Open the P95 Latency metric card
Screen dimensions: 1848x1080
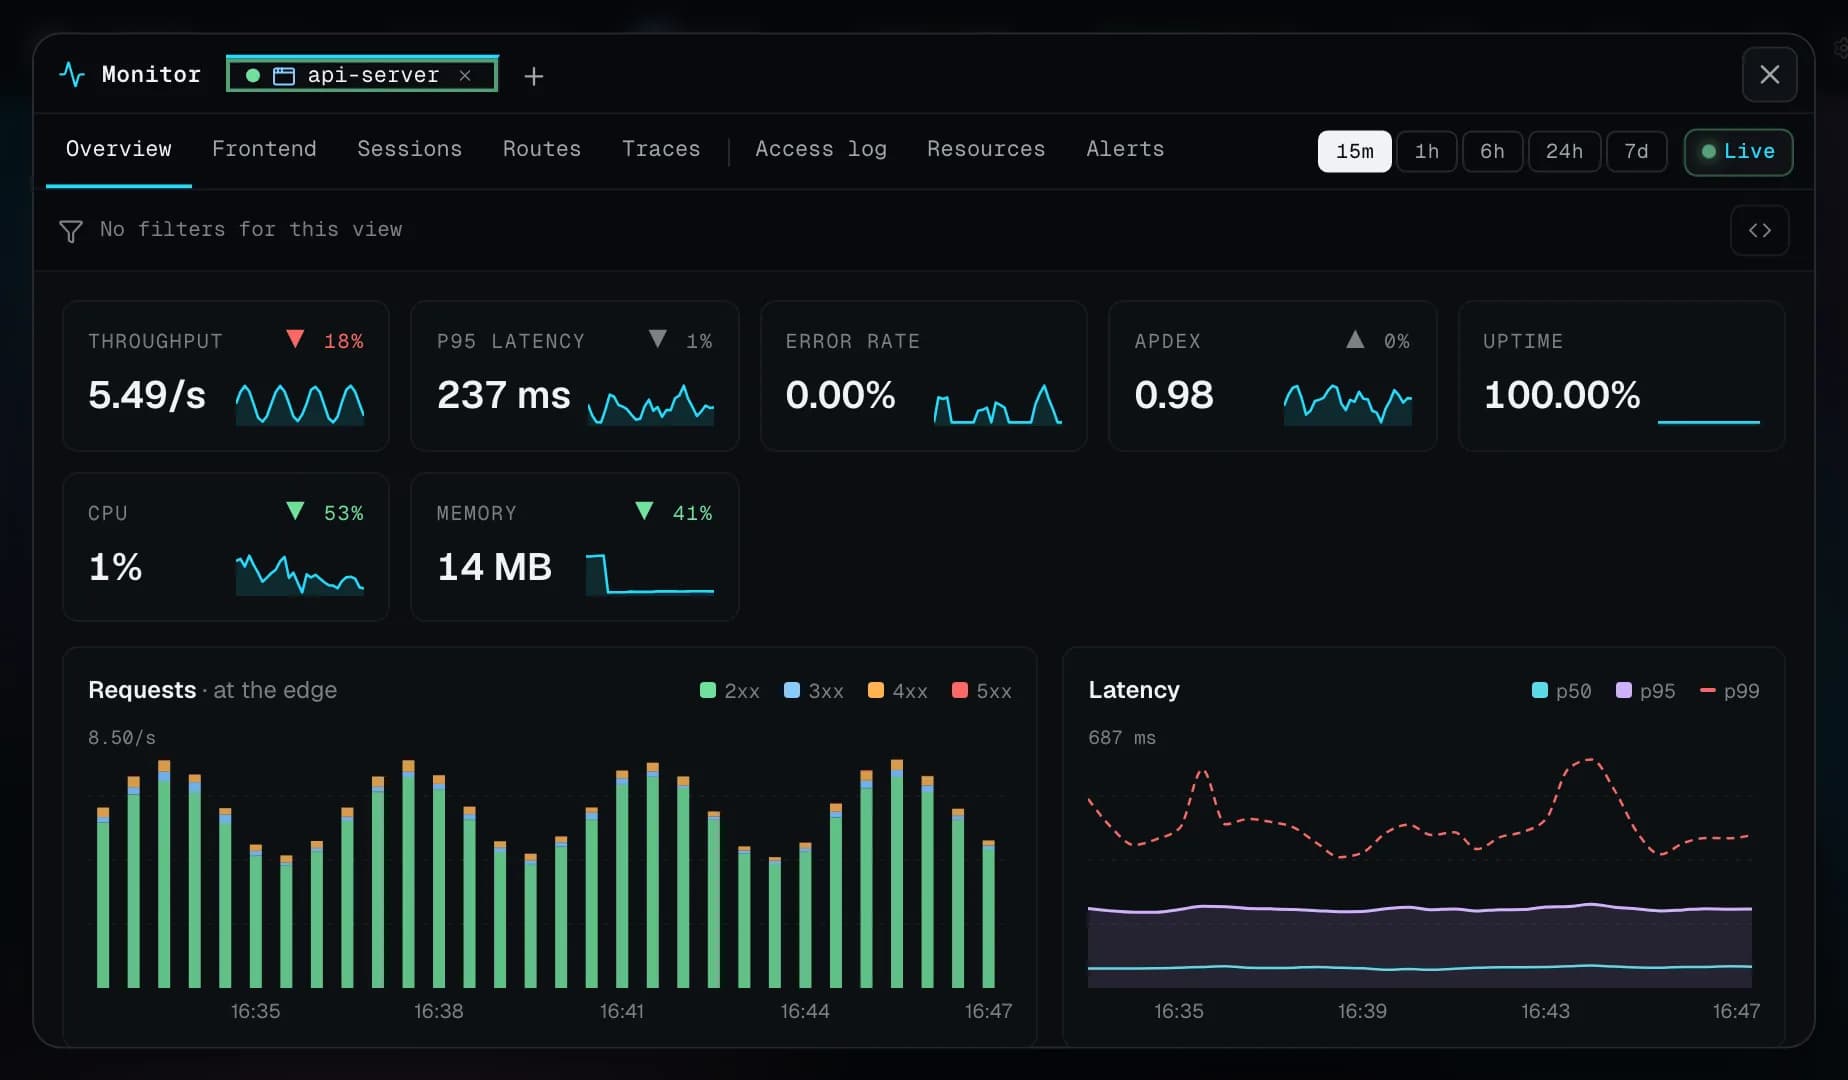(x=575, y=376)
